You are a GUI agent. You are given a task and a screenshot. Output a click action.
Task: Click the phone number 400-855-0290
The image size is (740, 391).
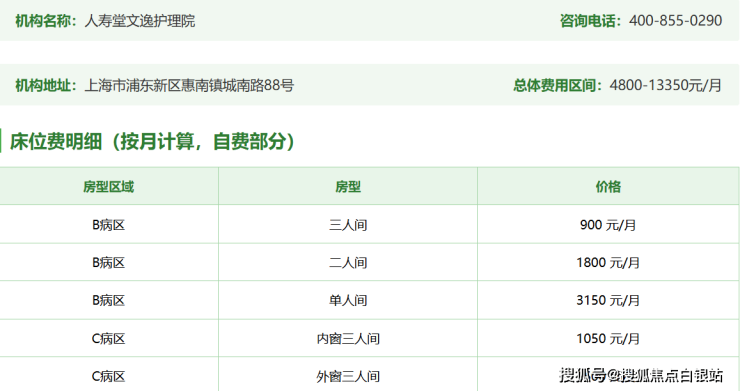tap(675, 21)
